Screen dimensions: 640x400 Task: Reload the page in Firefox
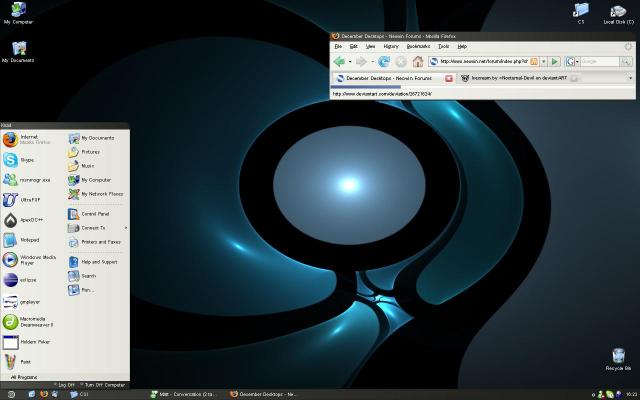(384, 62)
